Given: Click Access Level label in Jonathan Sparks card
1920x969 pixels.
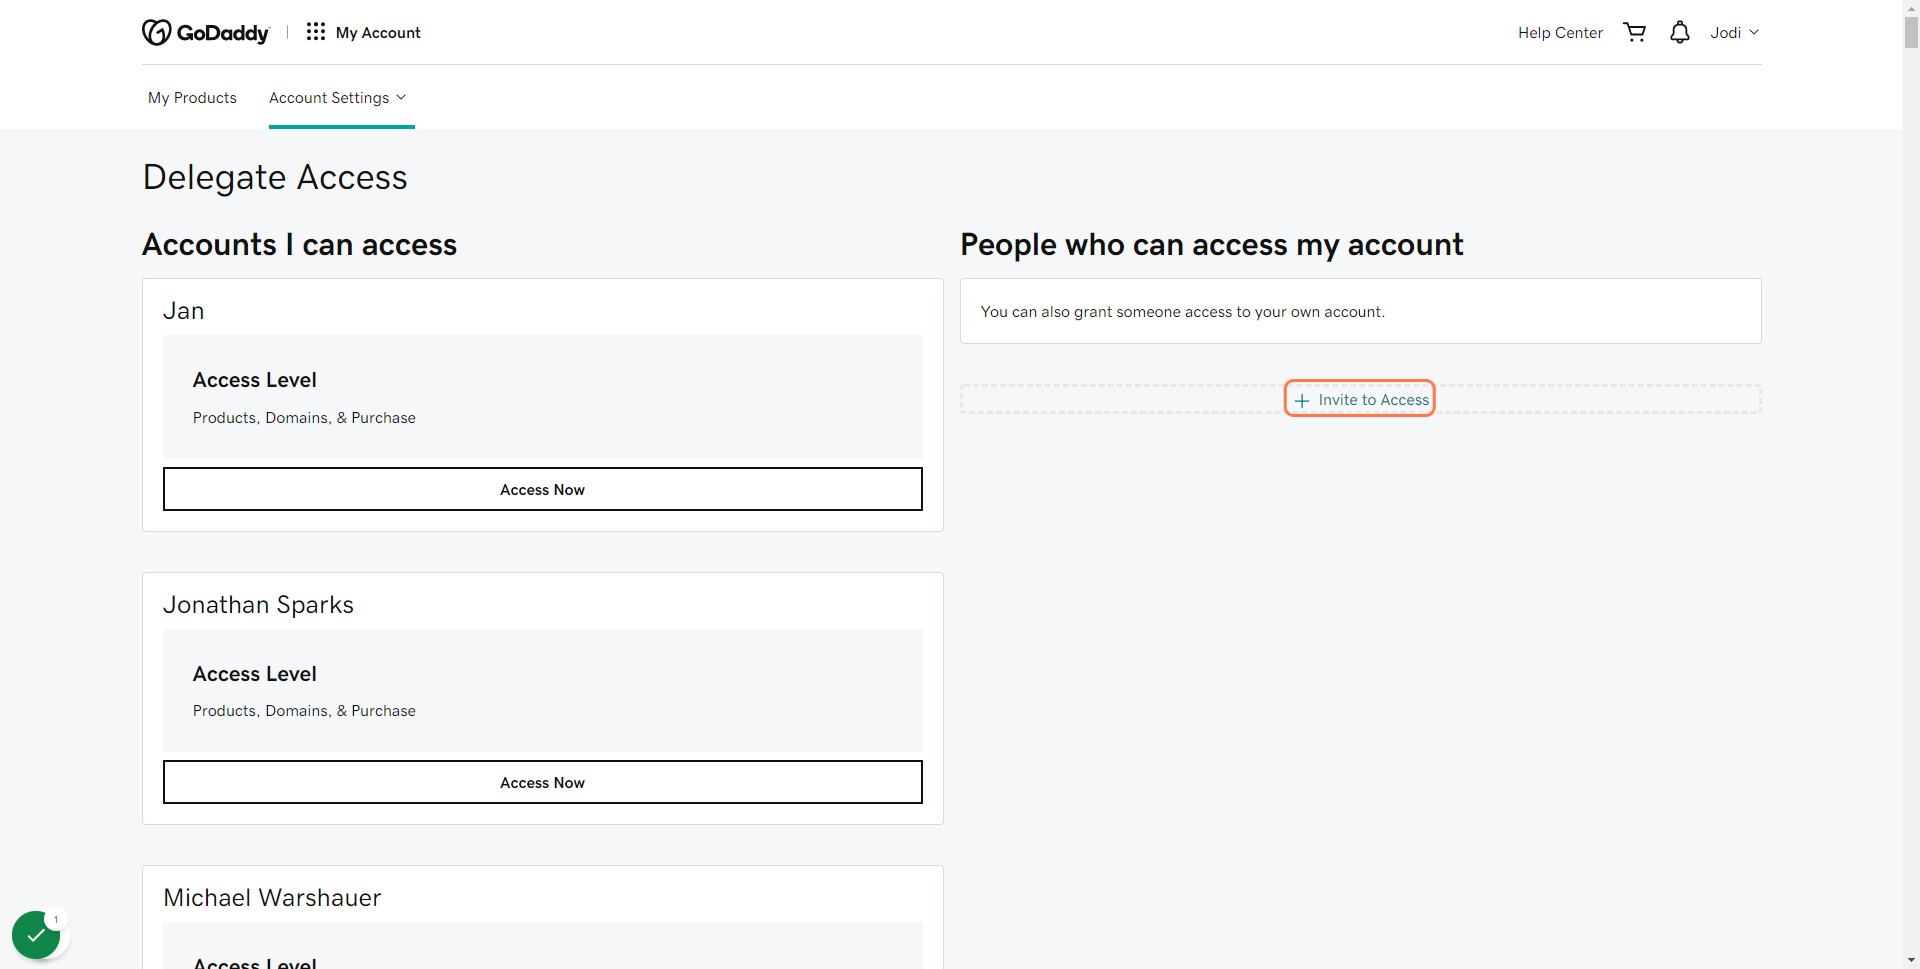Looking at the screenshot, I should tap(255, 674).
